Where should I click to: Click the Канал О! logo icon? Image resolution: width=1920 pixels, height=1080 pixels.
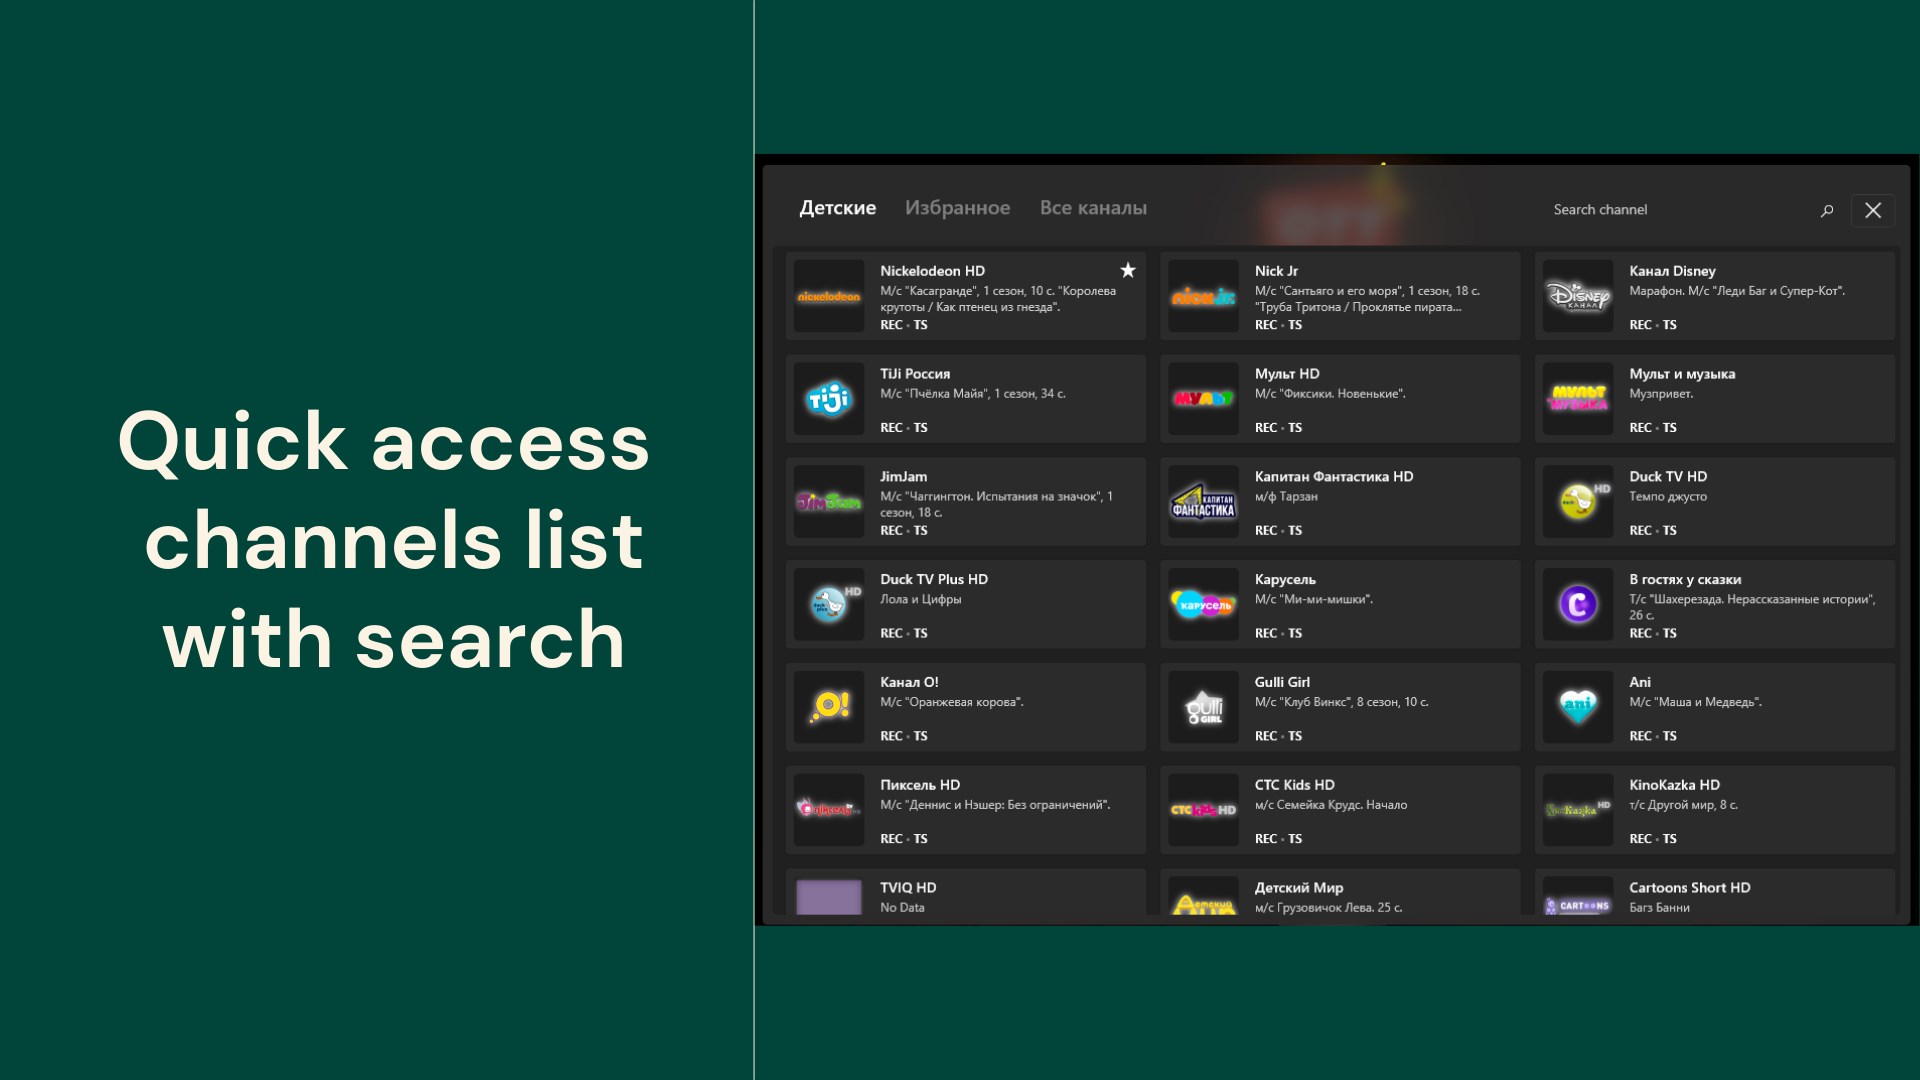click(828, 708)
